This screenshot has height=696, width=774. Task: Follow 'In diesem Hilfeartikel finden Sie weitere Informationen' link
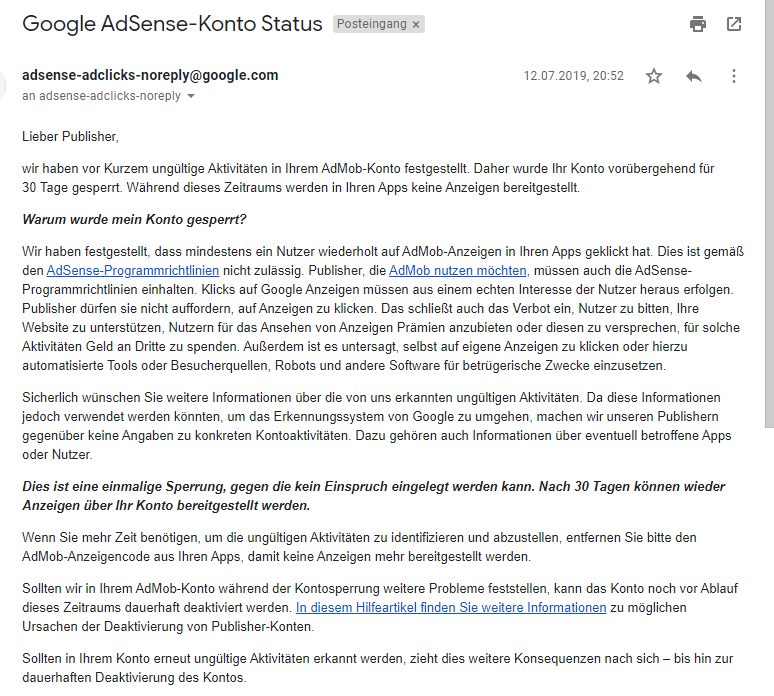coord(451,607)
